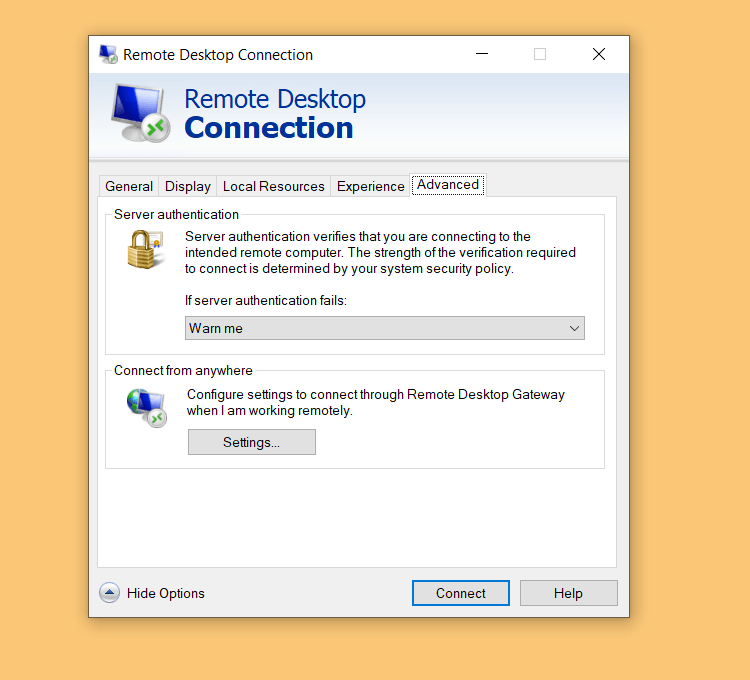The height and width of the screenshot is (680, 750).
Task: Click the Connect button
Action: pos(461,593)
